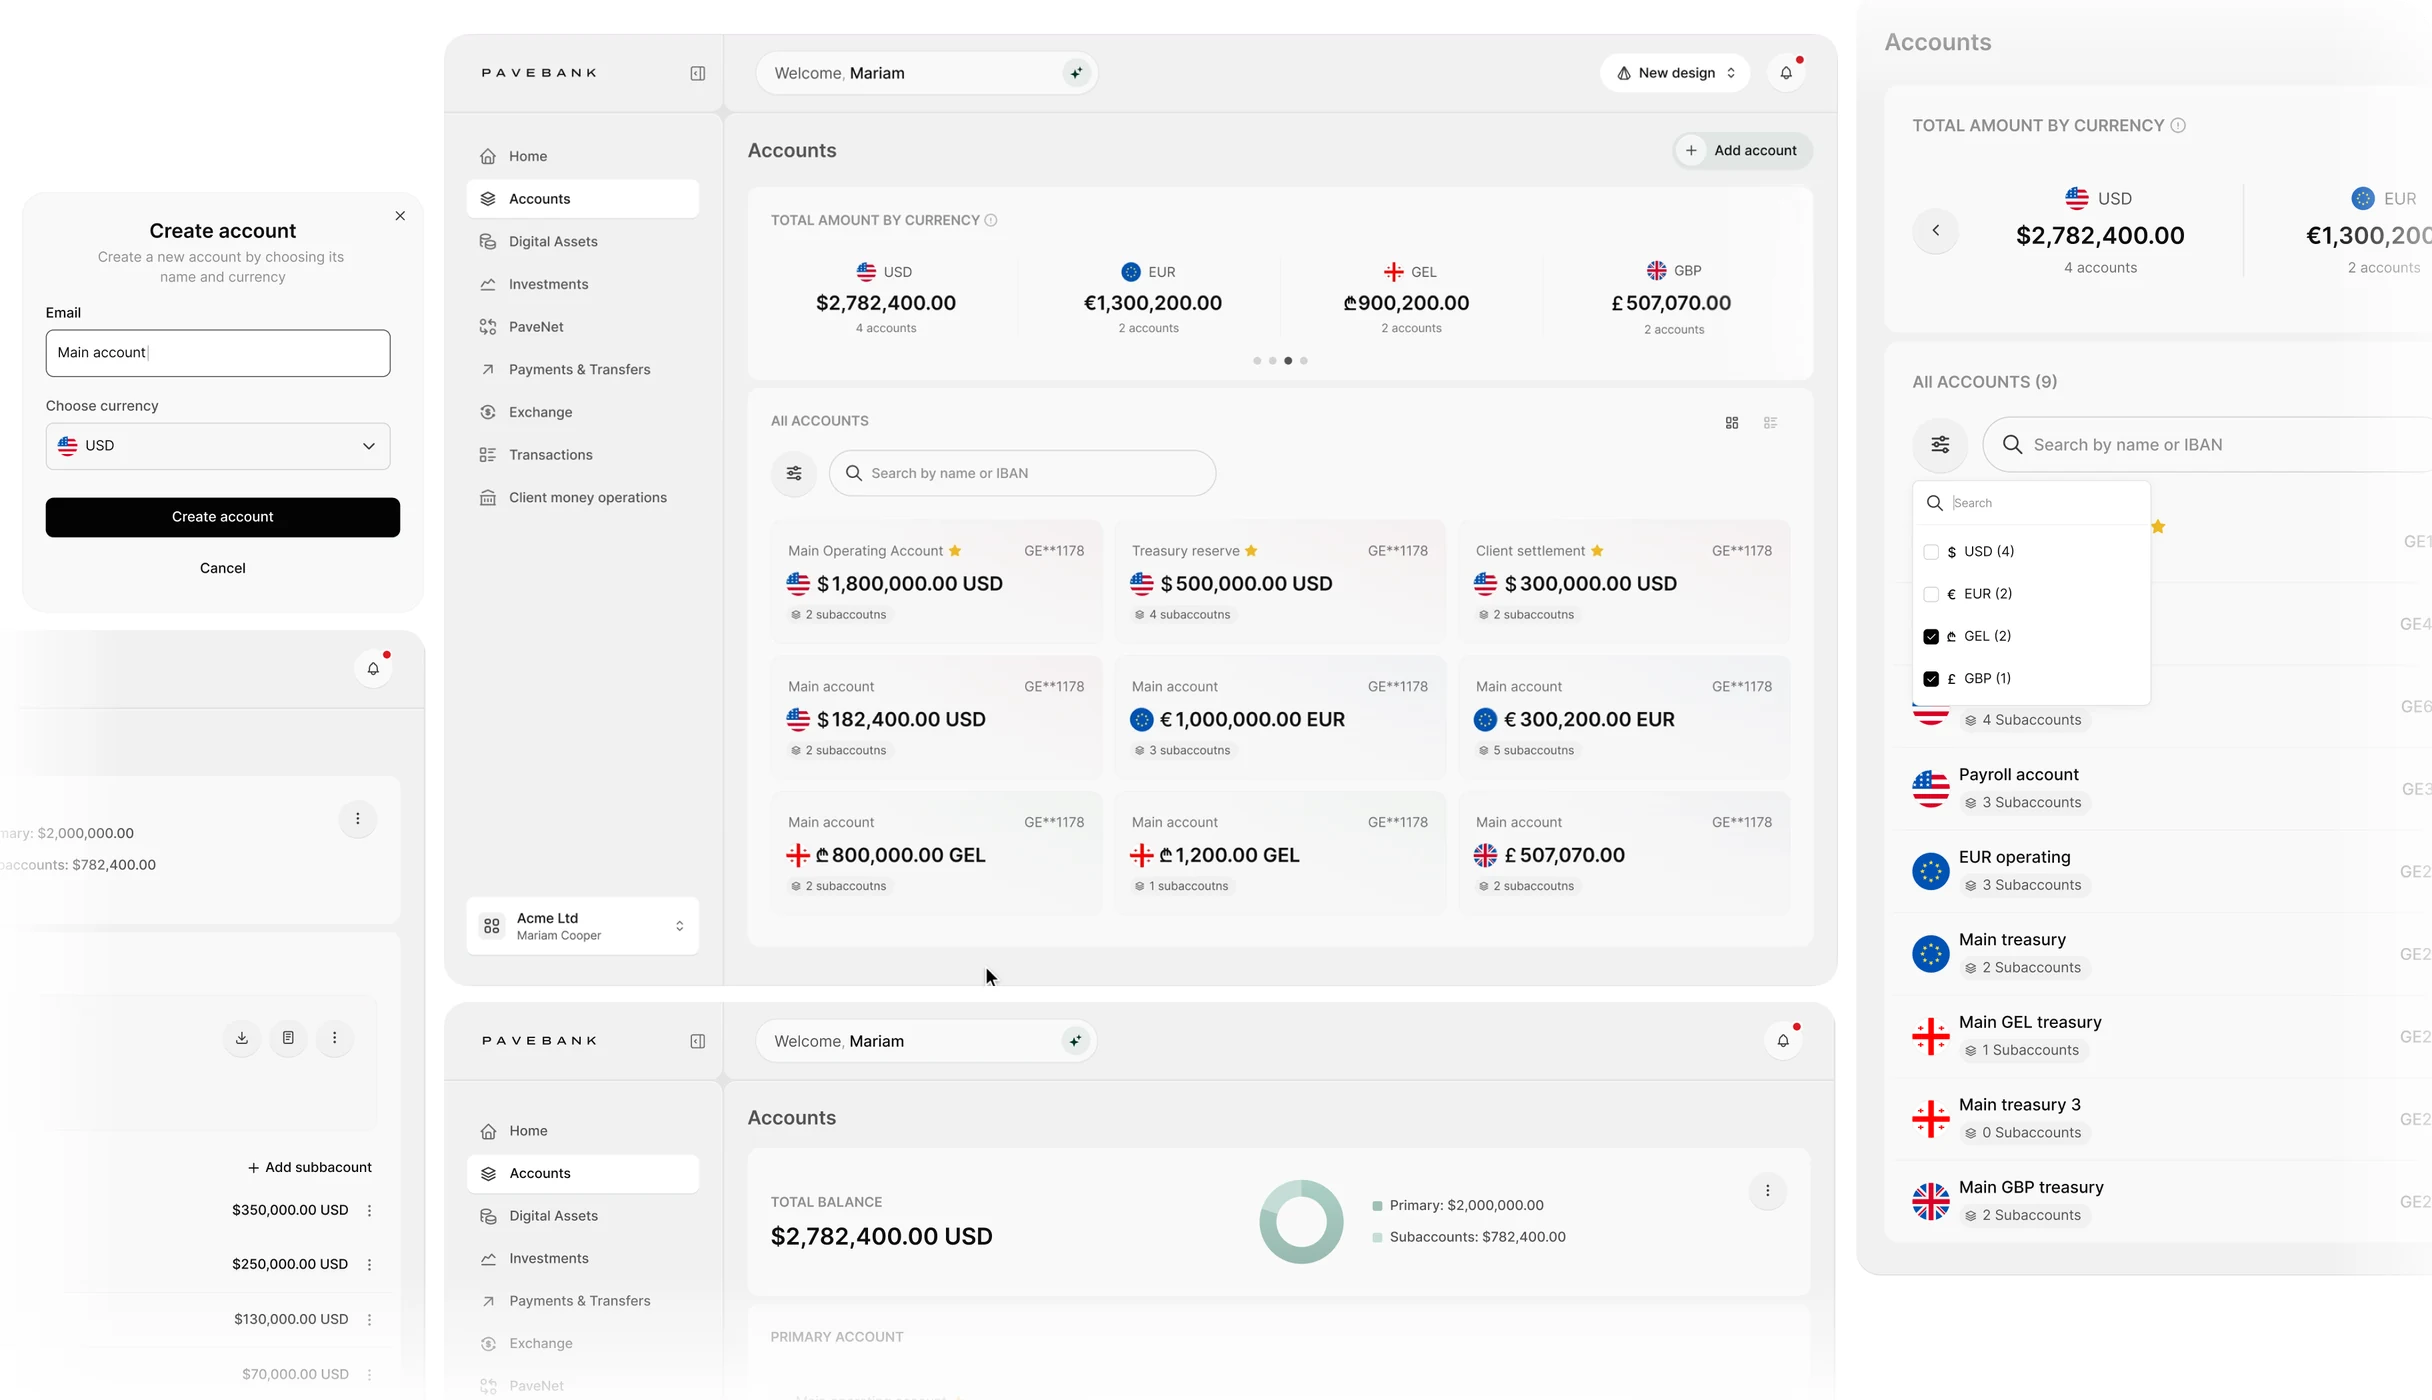
Task: Click the bell icon in the left partial panel
Action: click(x=373, y=669)
